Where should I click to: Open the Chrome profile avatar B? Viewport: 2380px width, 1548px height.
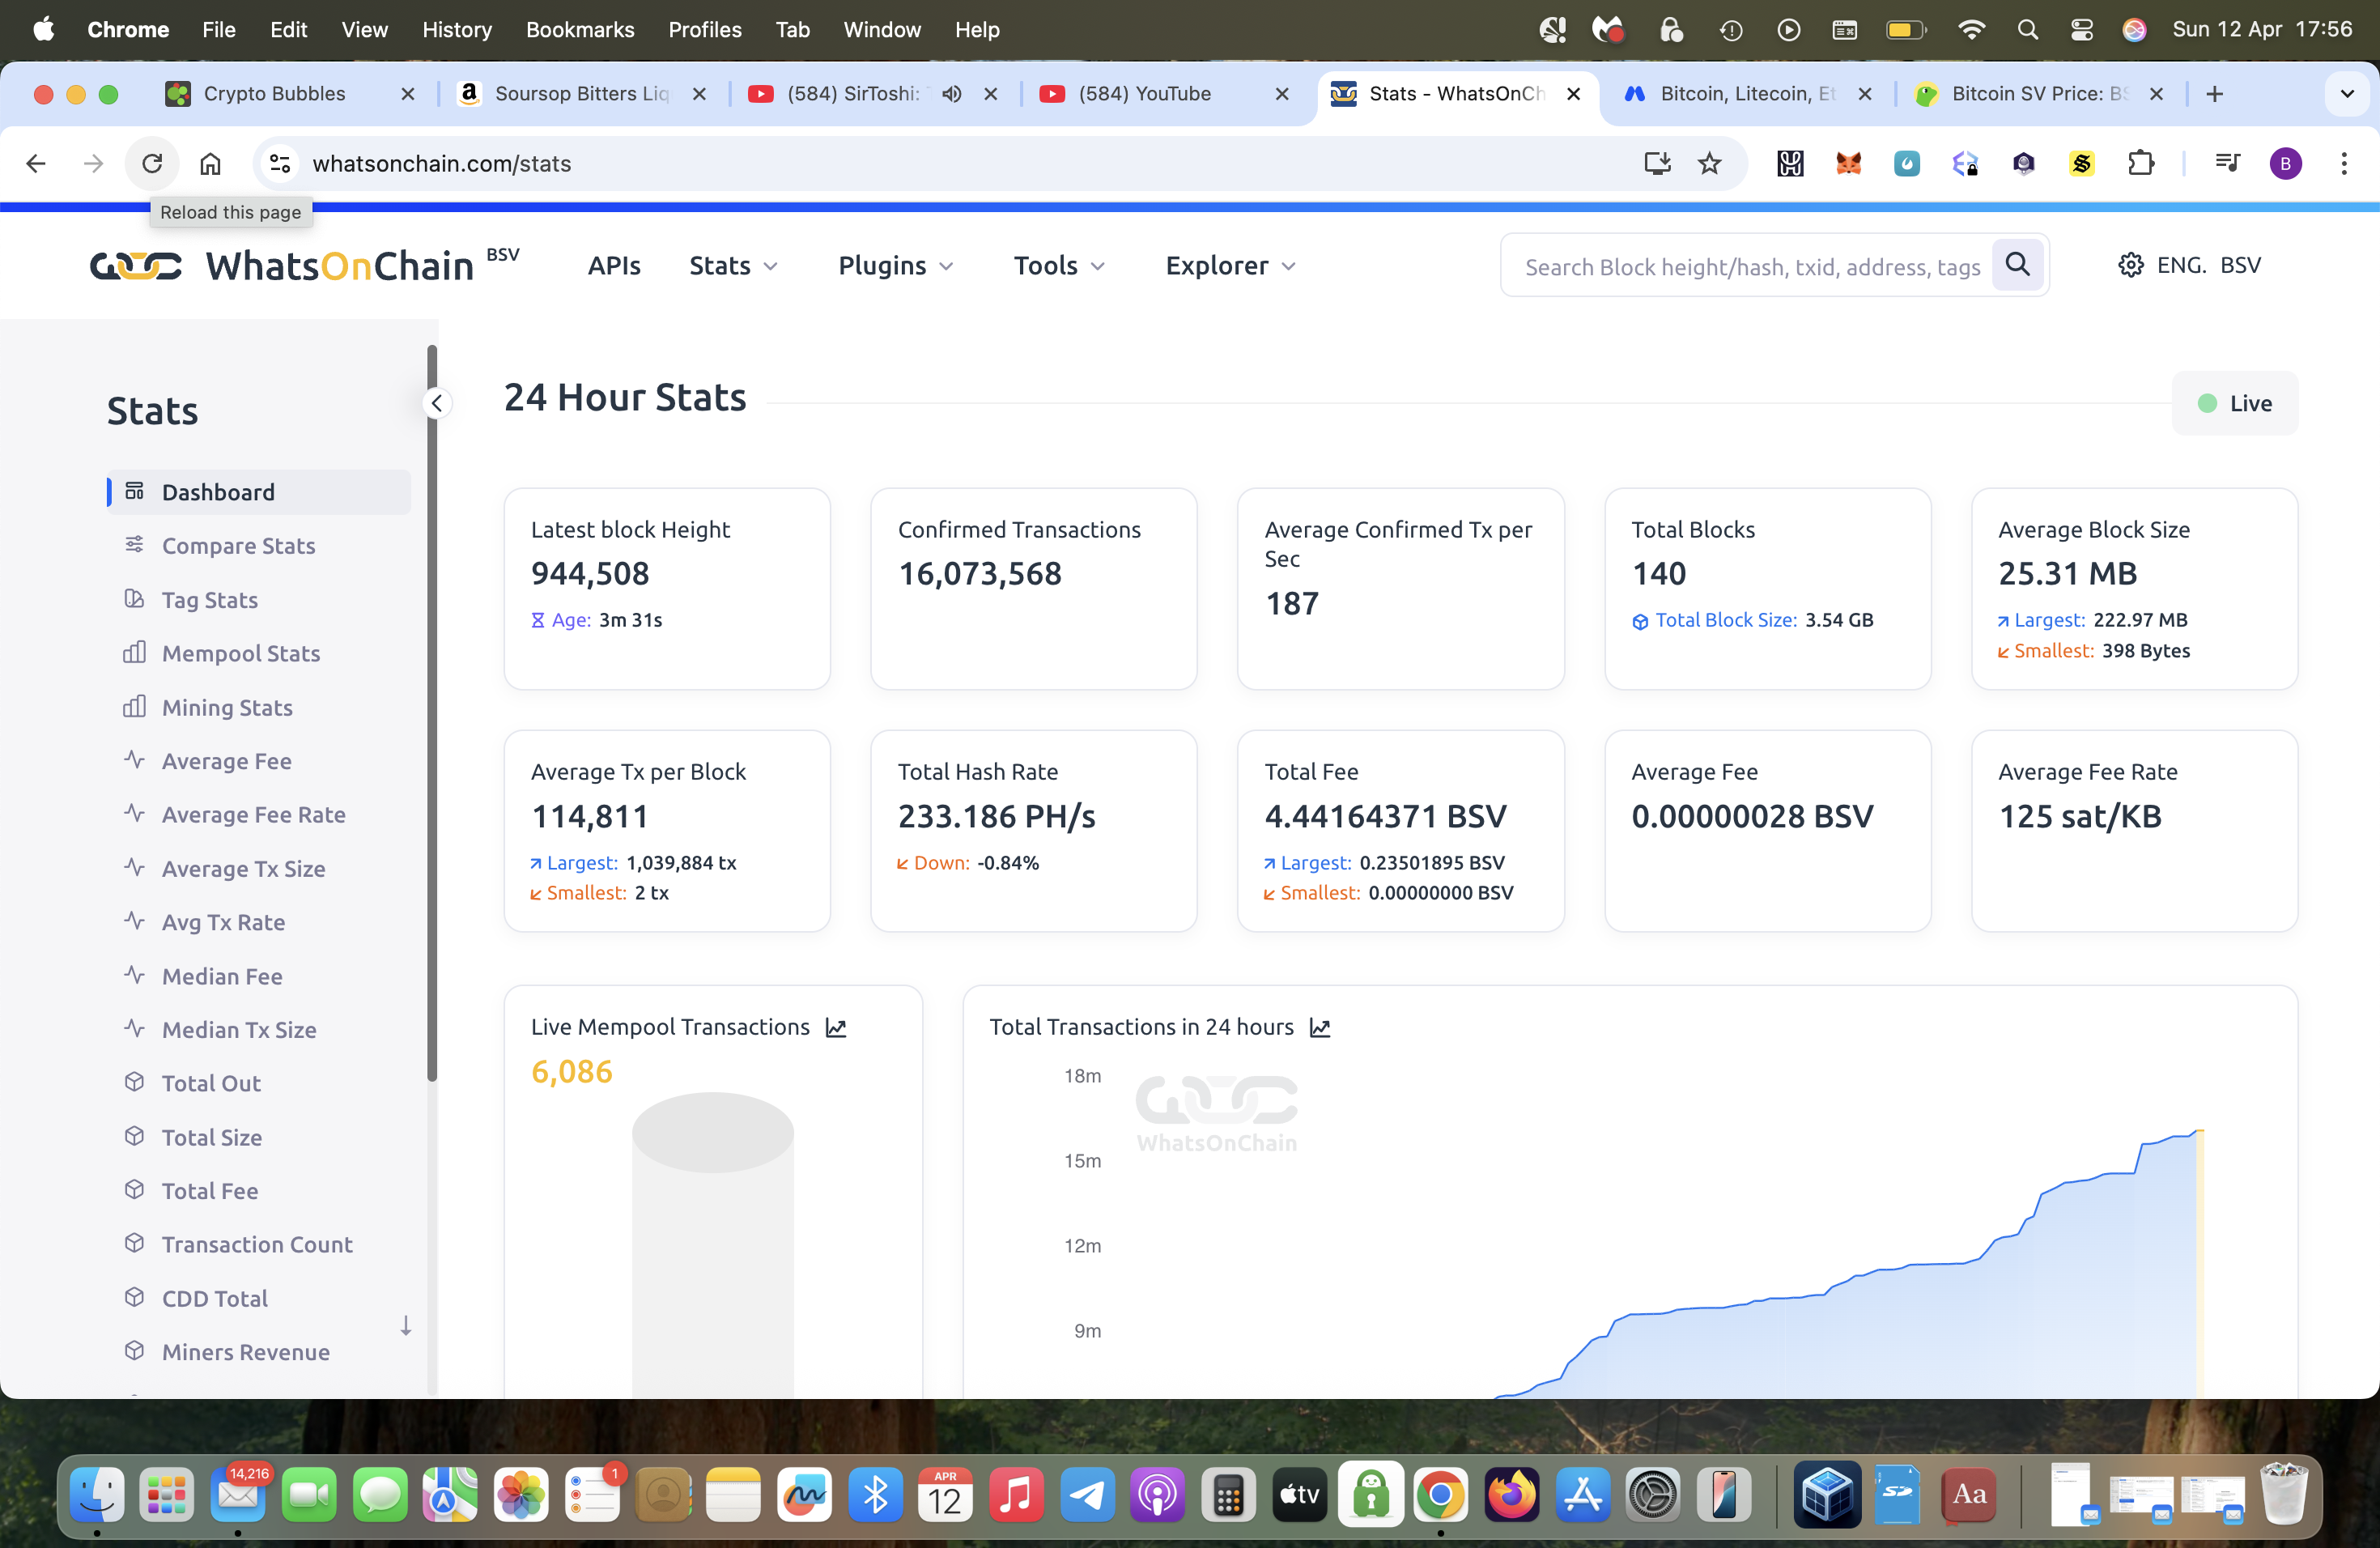2285,163
